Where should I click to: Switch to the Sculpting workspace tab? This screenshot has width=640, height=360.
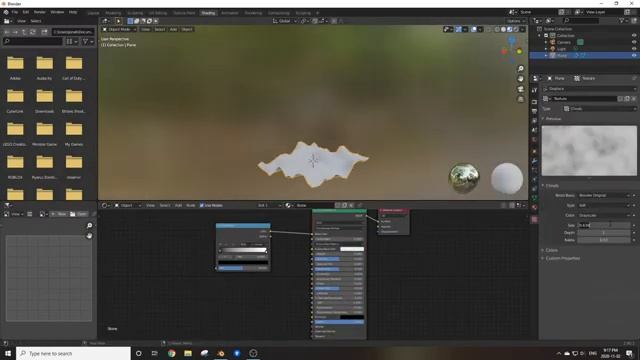point(135,13)
